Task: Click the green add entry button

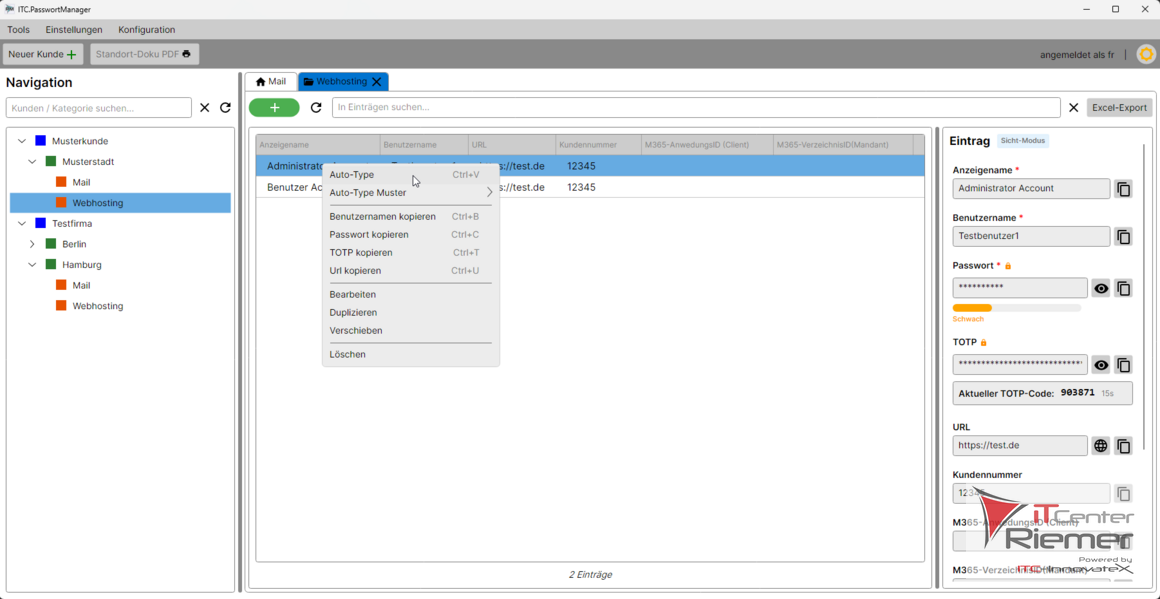Action: click(x=274, y=108)
